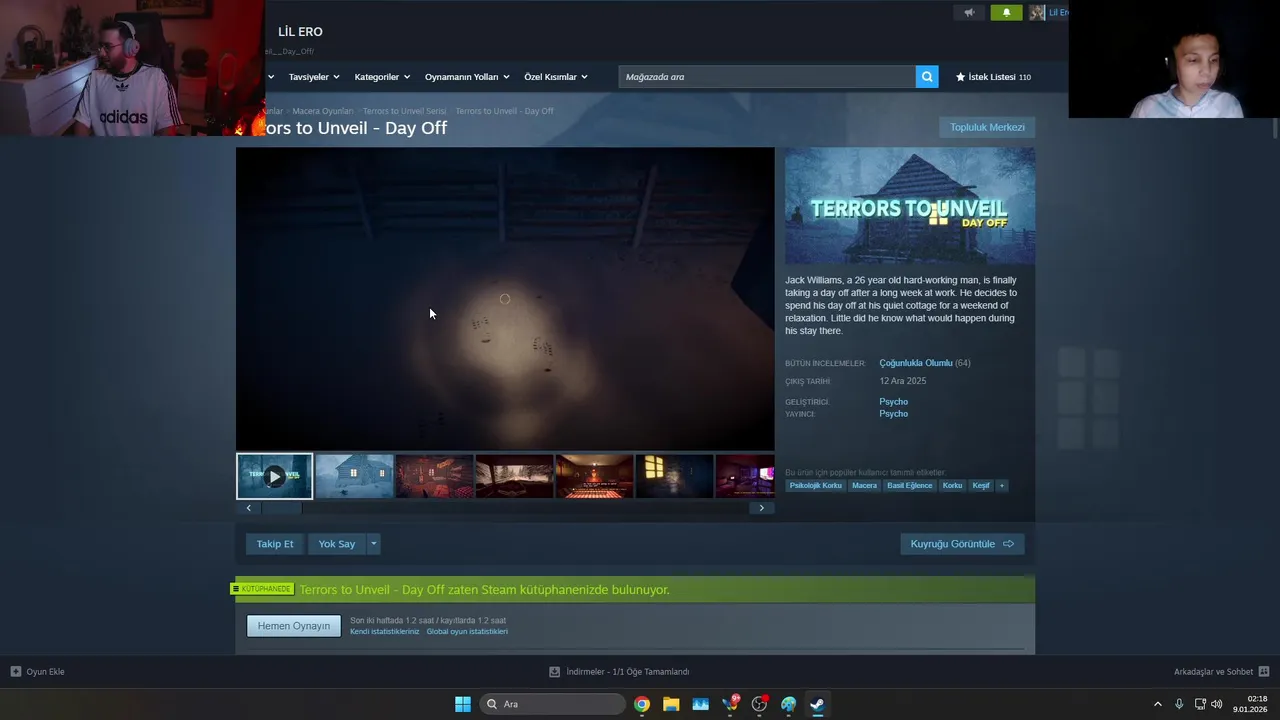Open the Windows Start button
The image size is (1280, 720).
(463, 704)
